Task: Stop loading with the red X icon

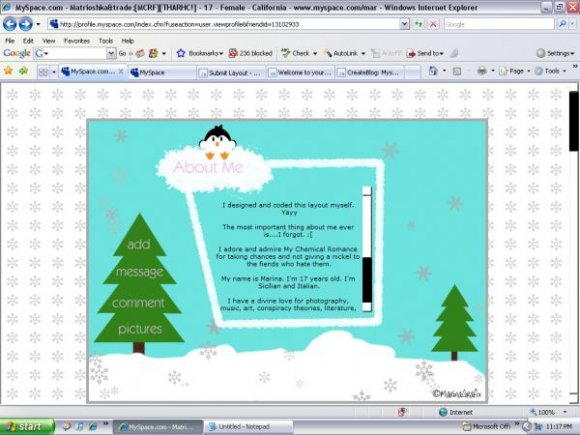Action: click(x=433, y=24)
